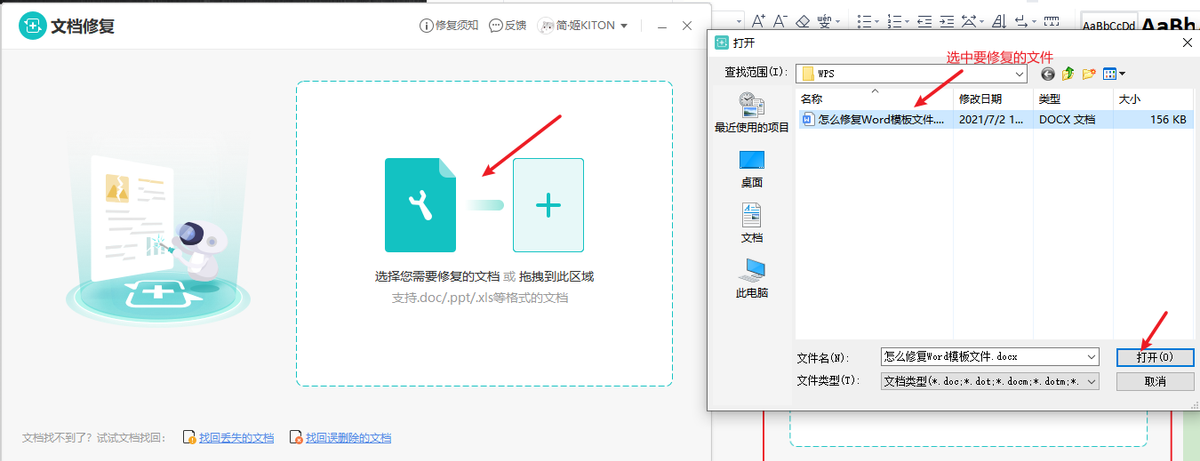This screenshot has height=461, width=1200.
Task: Click the 文档修复 app logo icon
Action: (32, 25)
